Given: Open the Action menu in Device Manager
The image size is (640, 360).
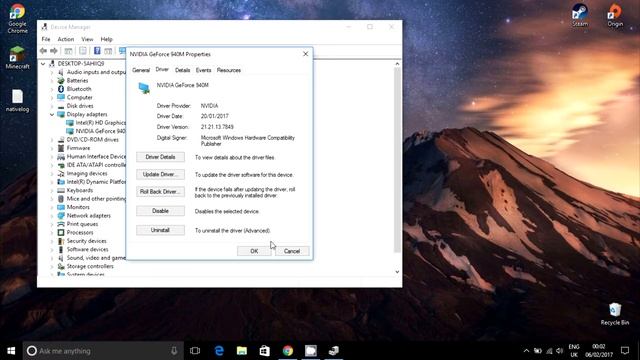Looking at the screenshot, I should pos(66,39).
